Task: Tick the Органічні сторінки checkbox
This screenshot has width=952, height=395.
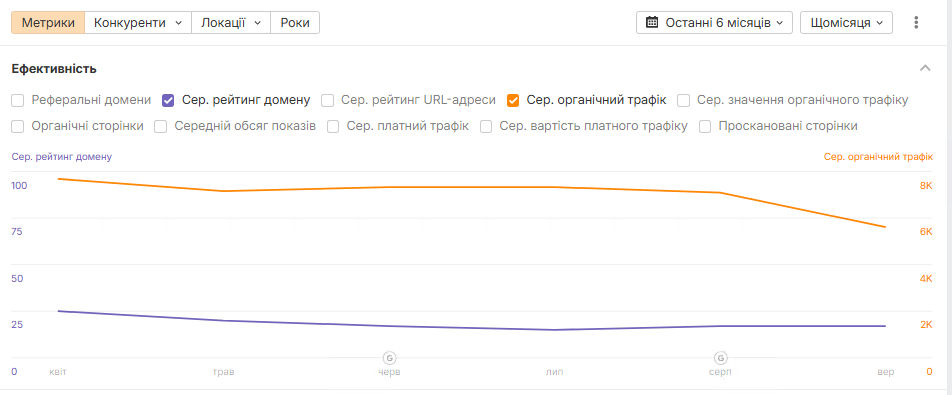Action: 18,127
